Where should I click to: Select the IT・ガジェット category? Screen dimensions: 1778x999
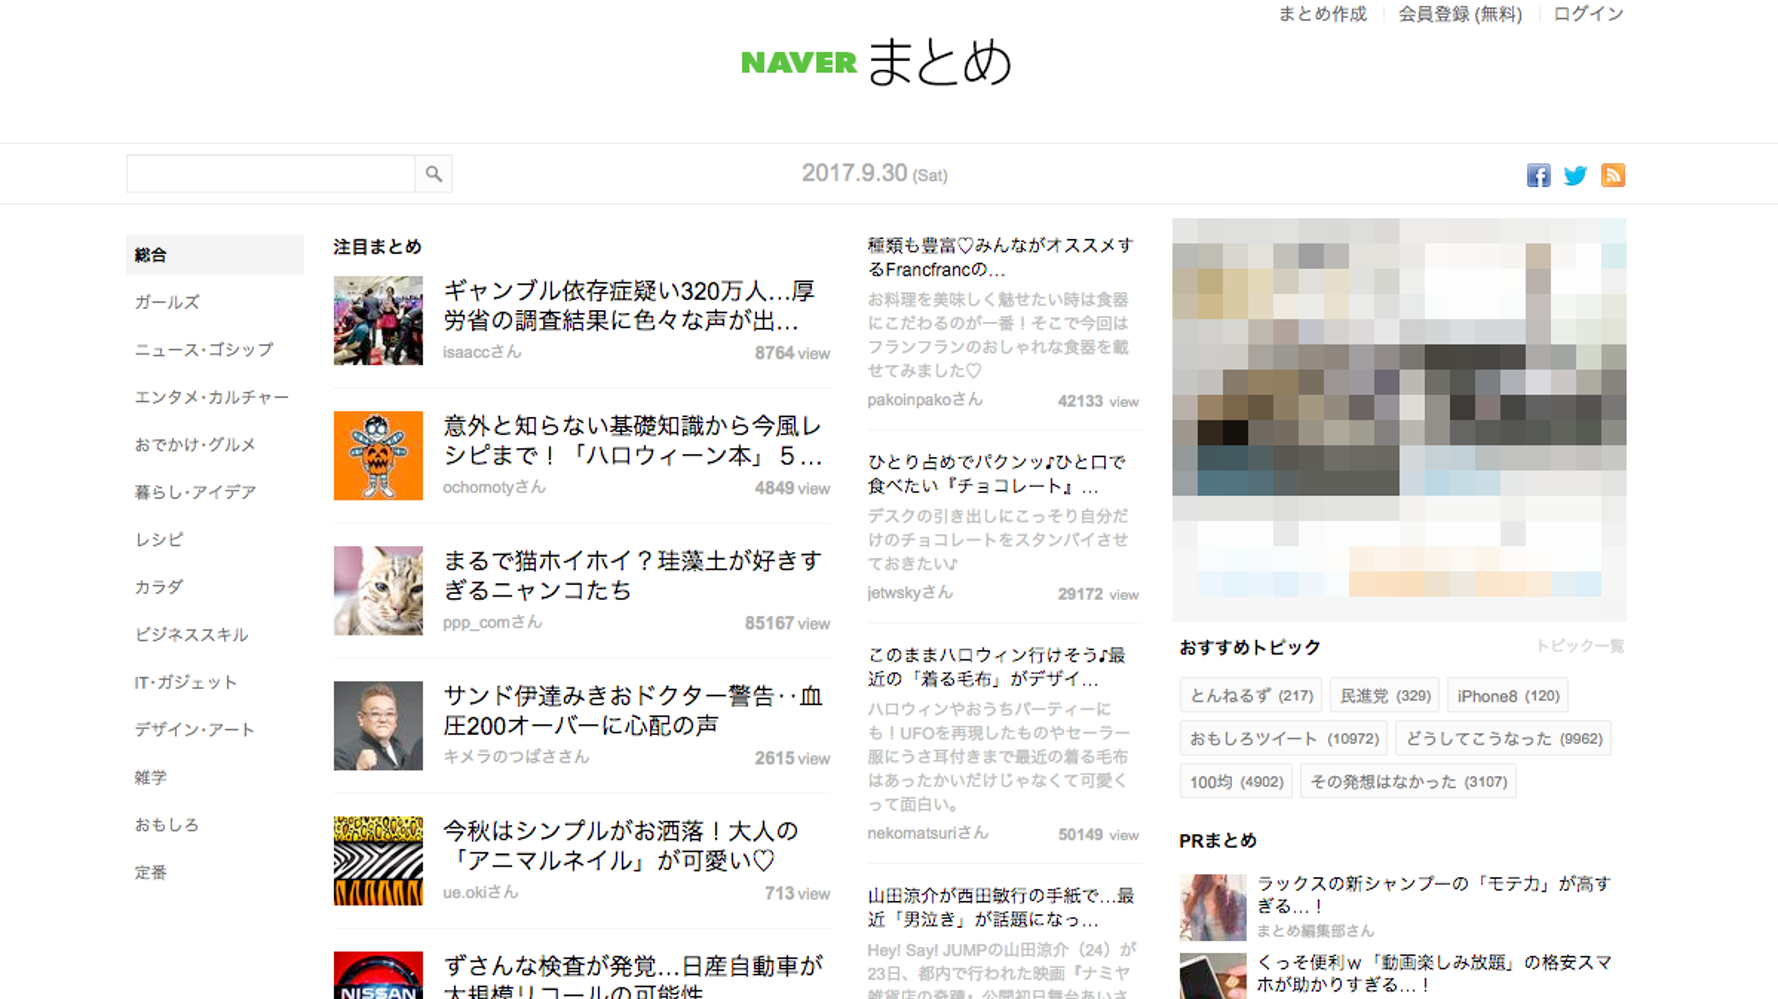coord(185,682)
